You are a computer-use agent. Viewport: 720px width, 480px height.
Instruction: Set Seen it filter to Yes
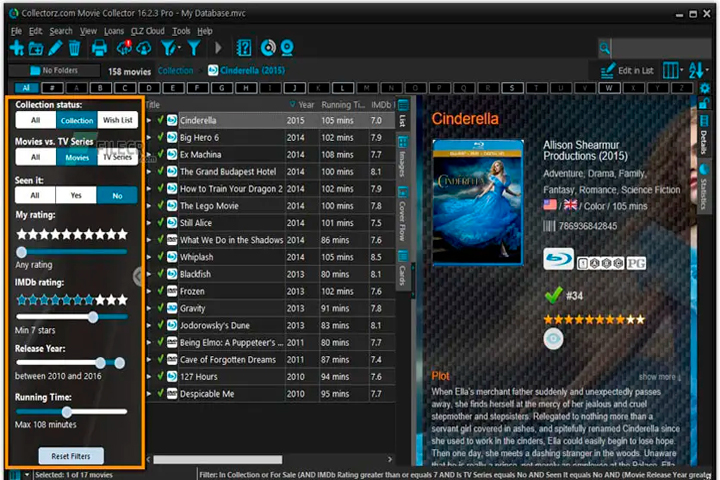pyautogui.click(x=76, y=195)
